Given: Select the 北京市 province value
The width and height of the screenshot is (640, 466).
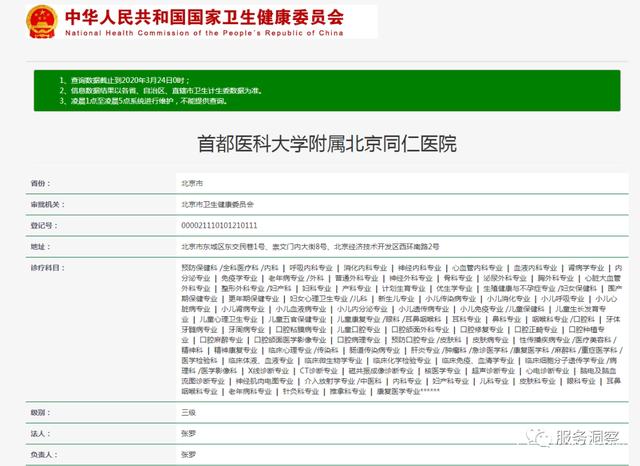Looking at the screenshot, I should coord(192,184).
